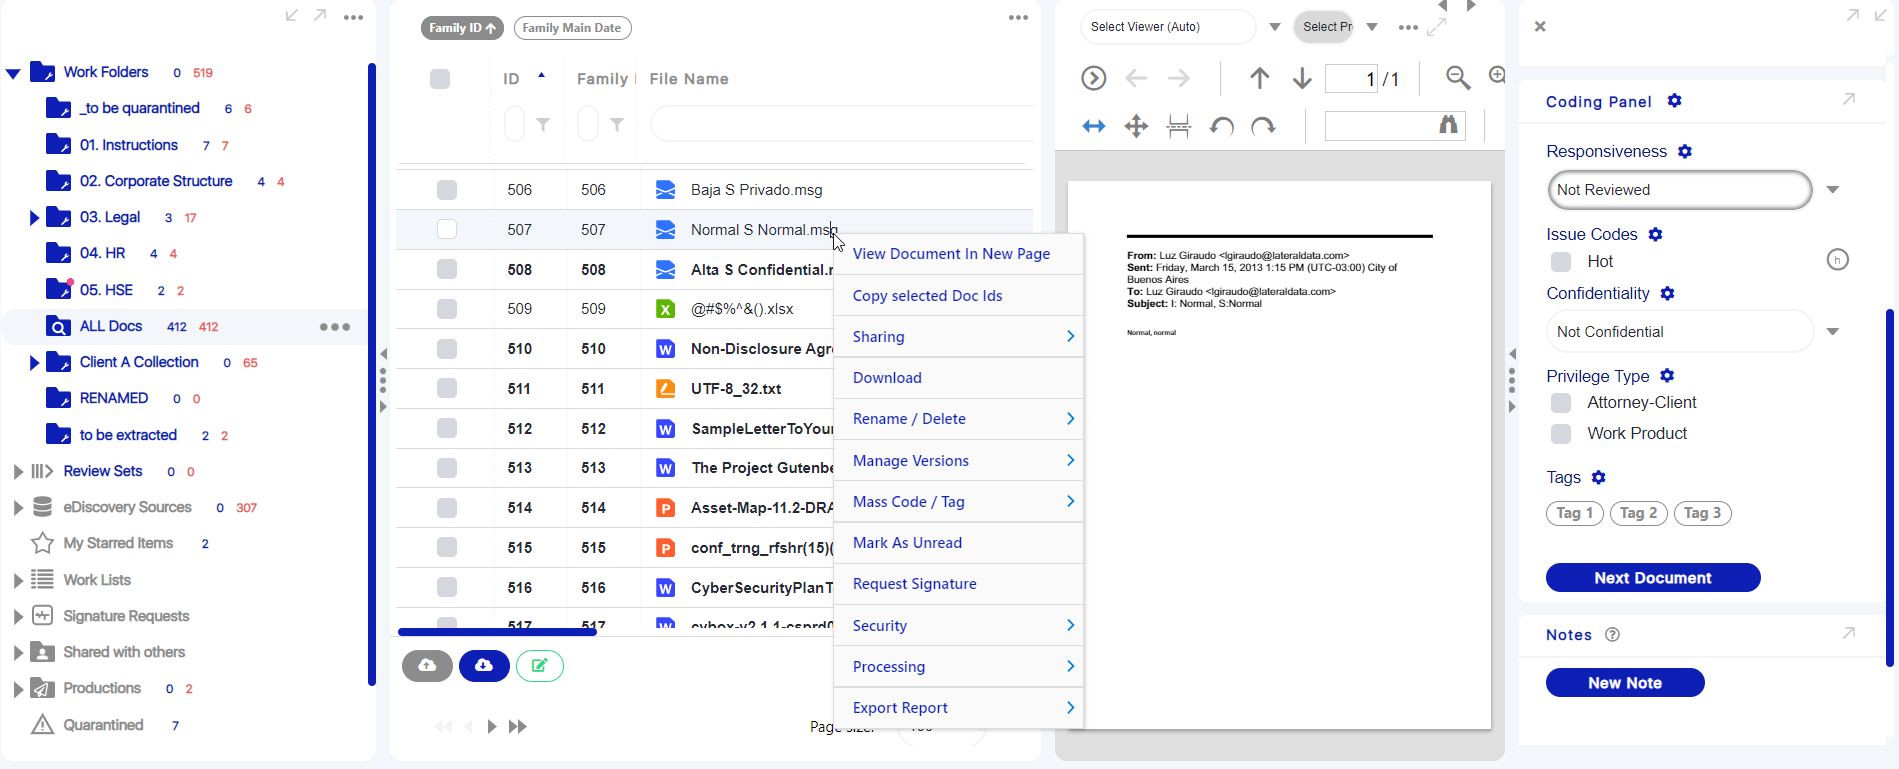Click the blue download cloud button
Viewport: 1899px width, 769px height.
[x=484, y=665]
